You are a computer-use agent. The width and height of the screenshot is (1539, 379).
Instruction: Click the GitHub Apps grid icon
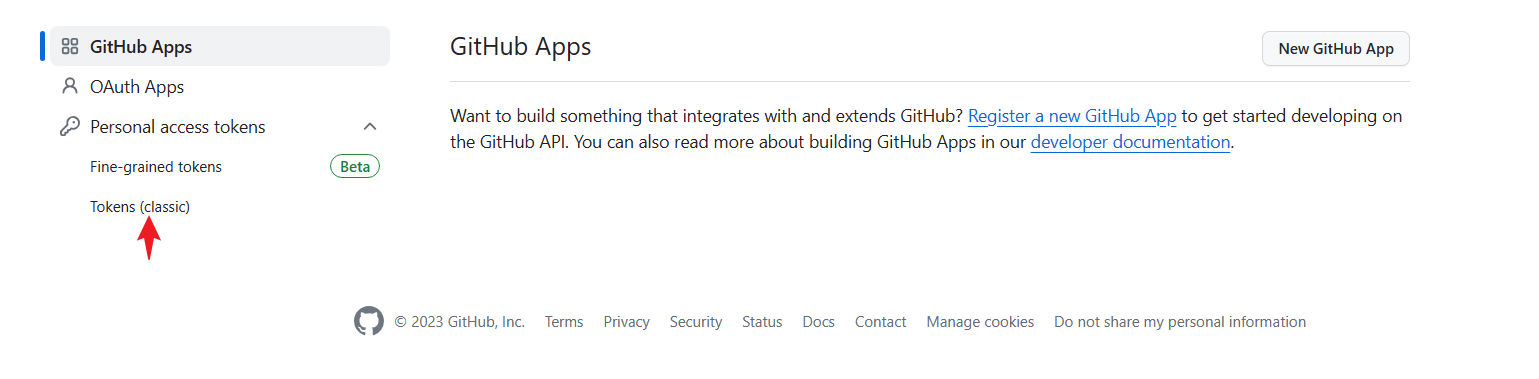[70, 47]
